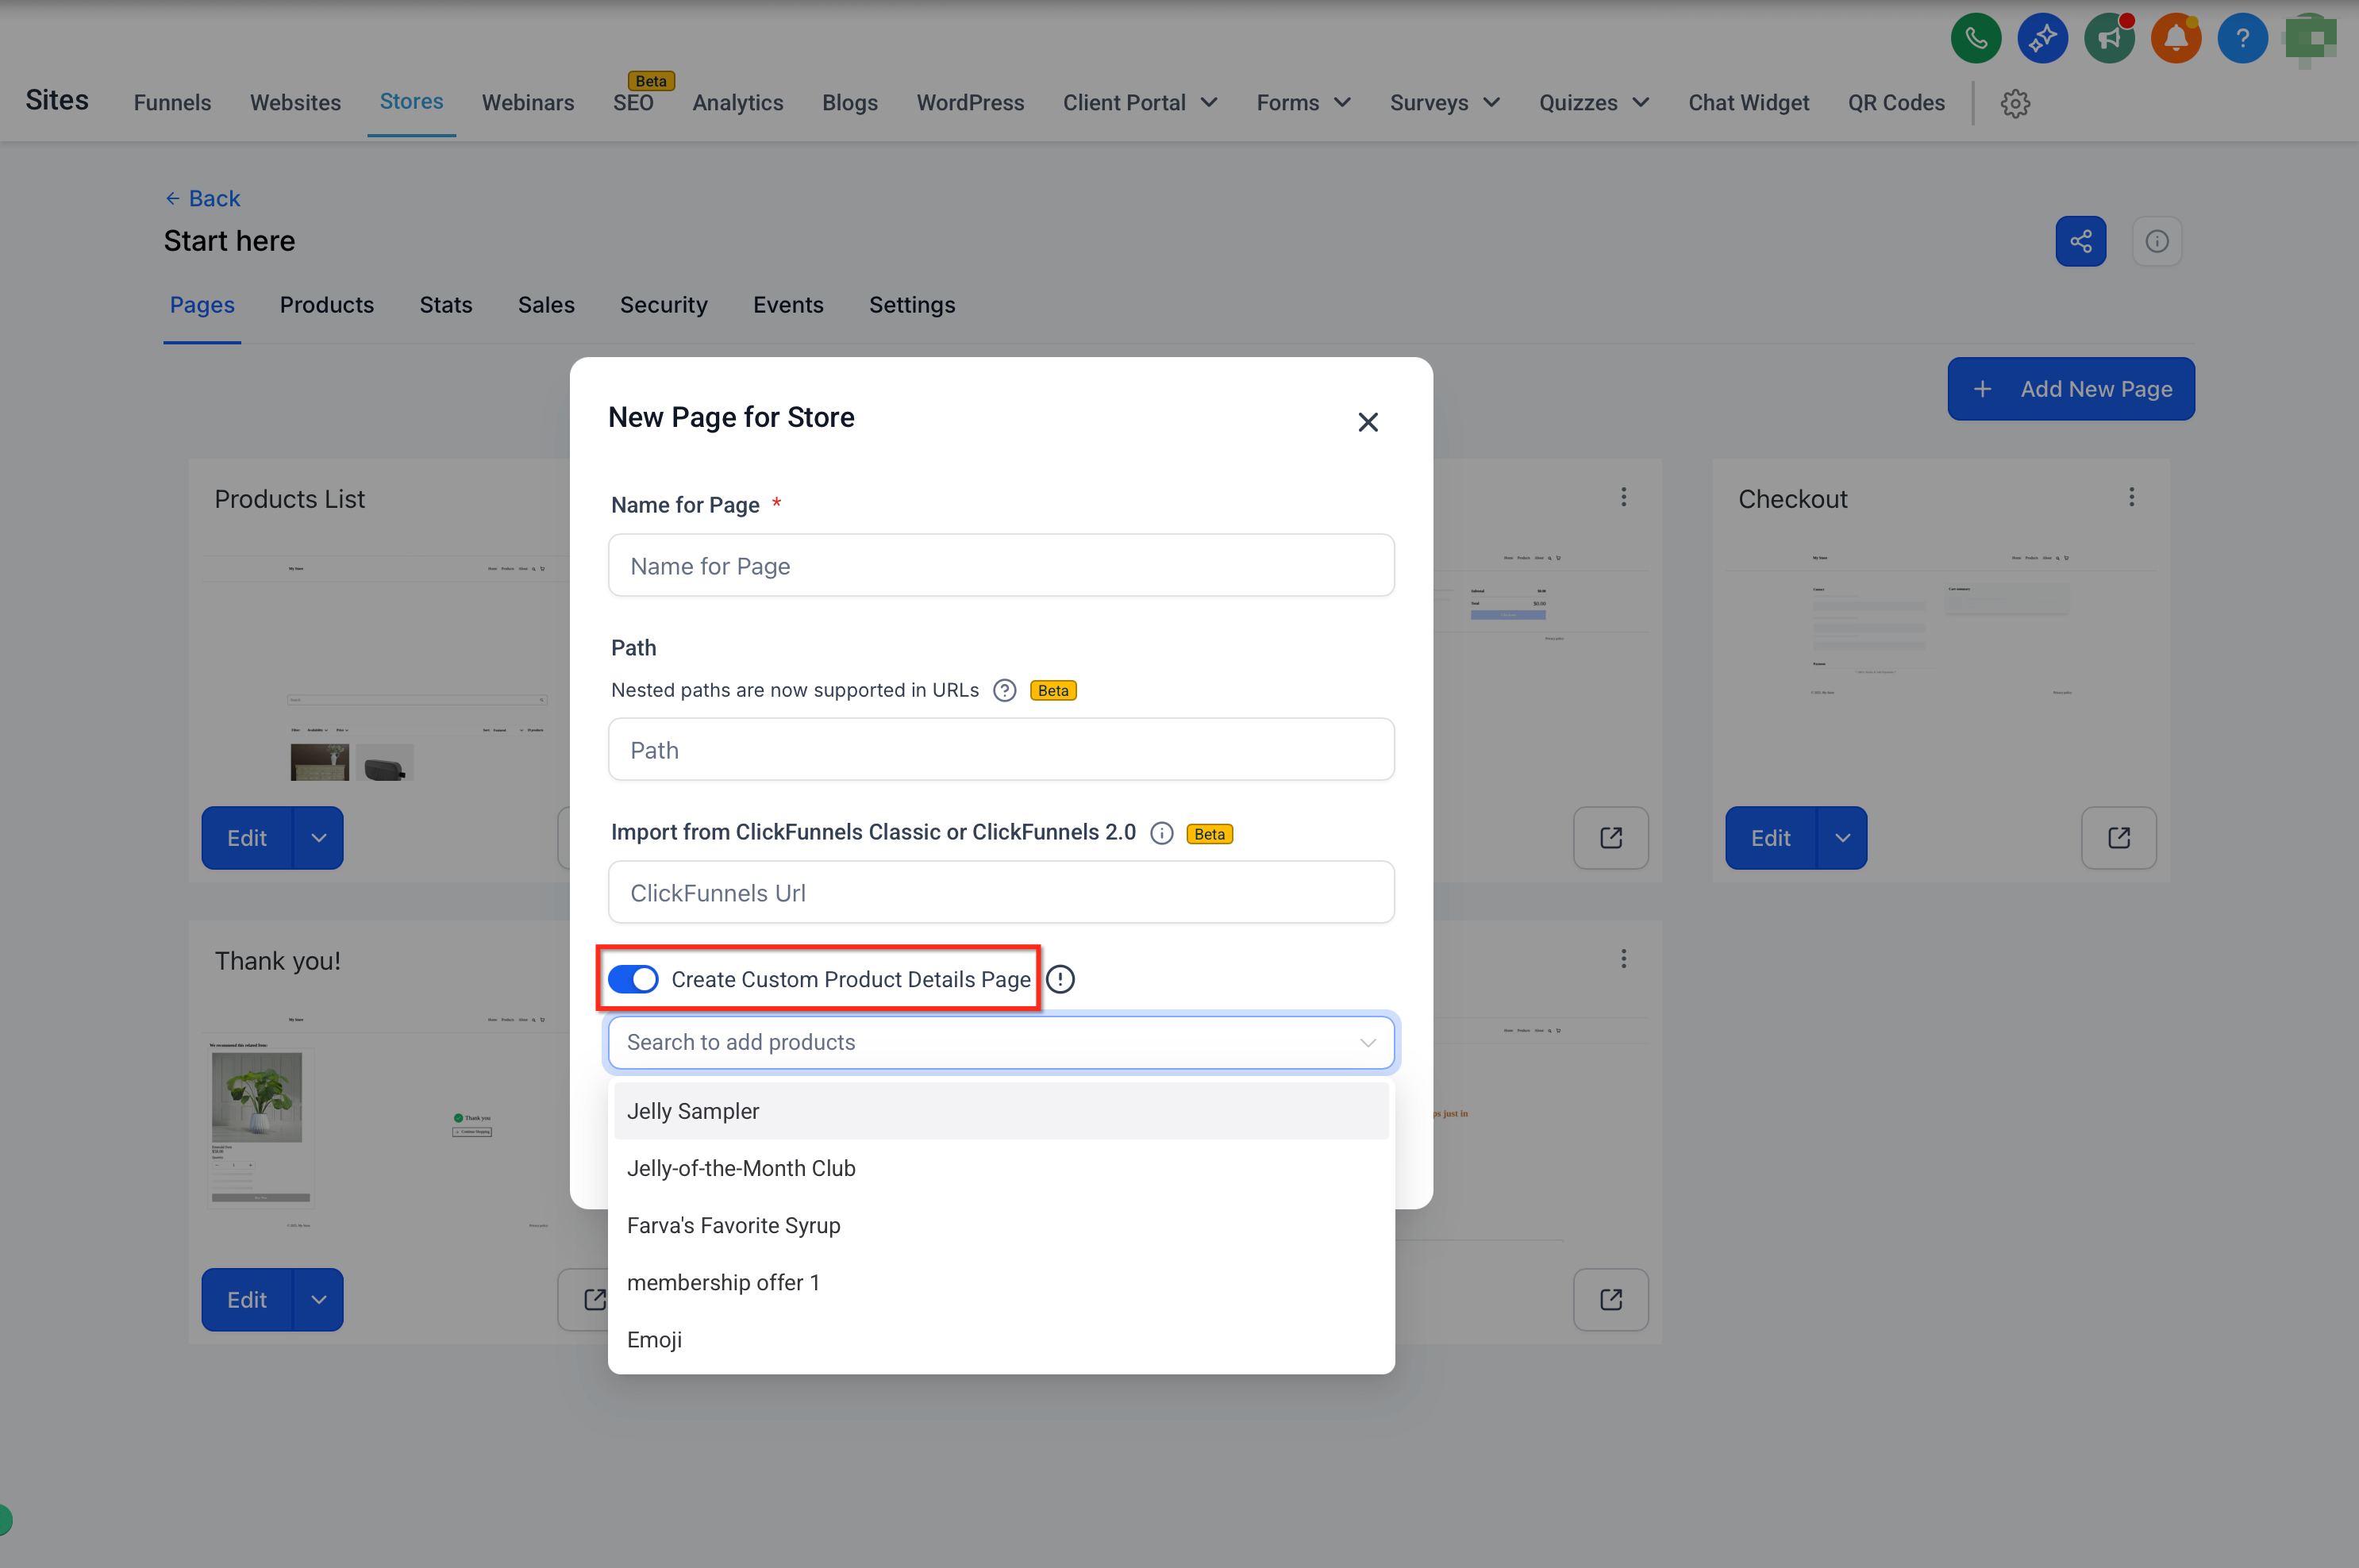Switch to Events tab
Screen dimensions: 2359x1568
(788, 305)
